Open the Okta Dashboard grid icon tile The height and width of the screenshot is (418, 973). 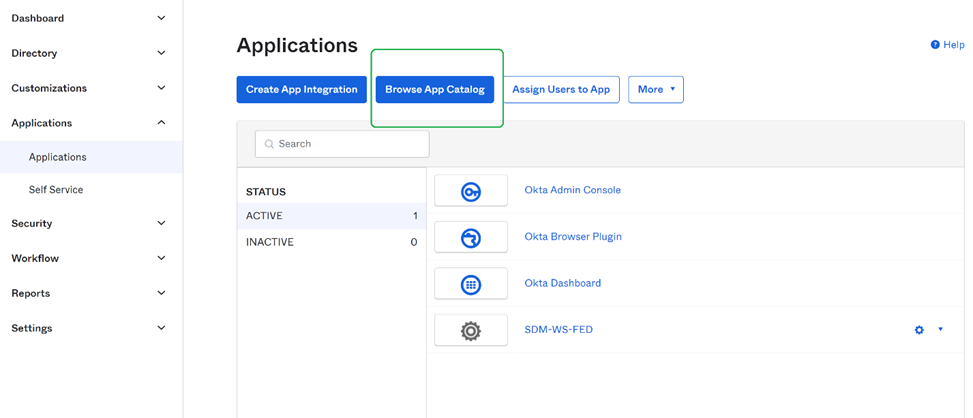point(471,283)
